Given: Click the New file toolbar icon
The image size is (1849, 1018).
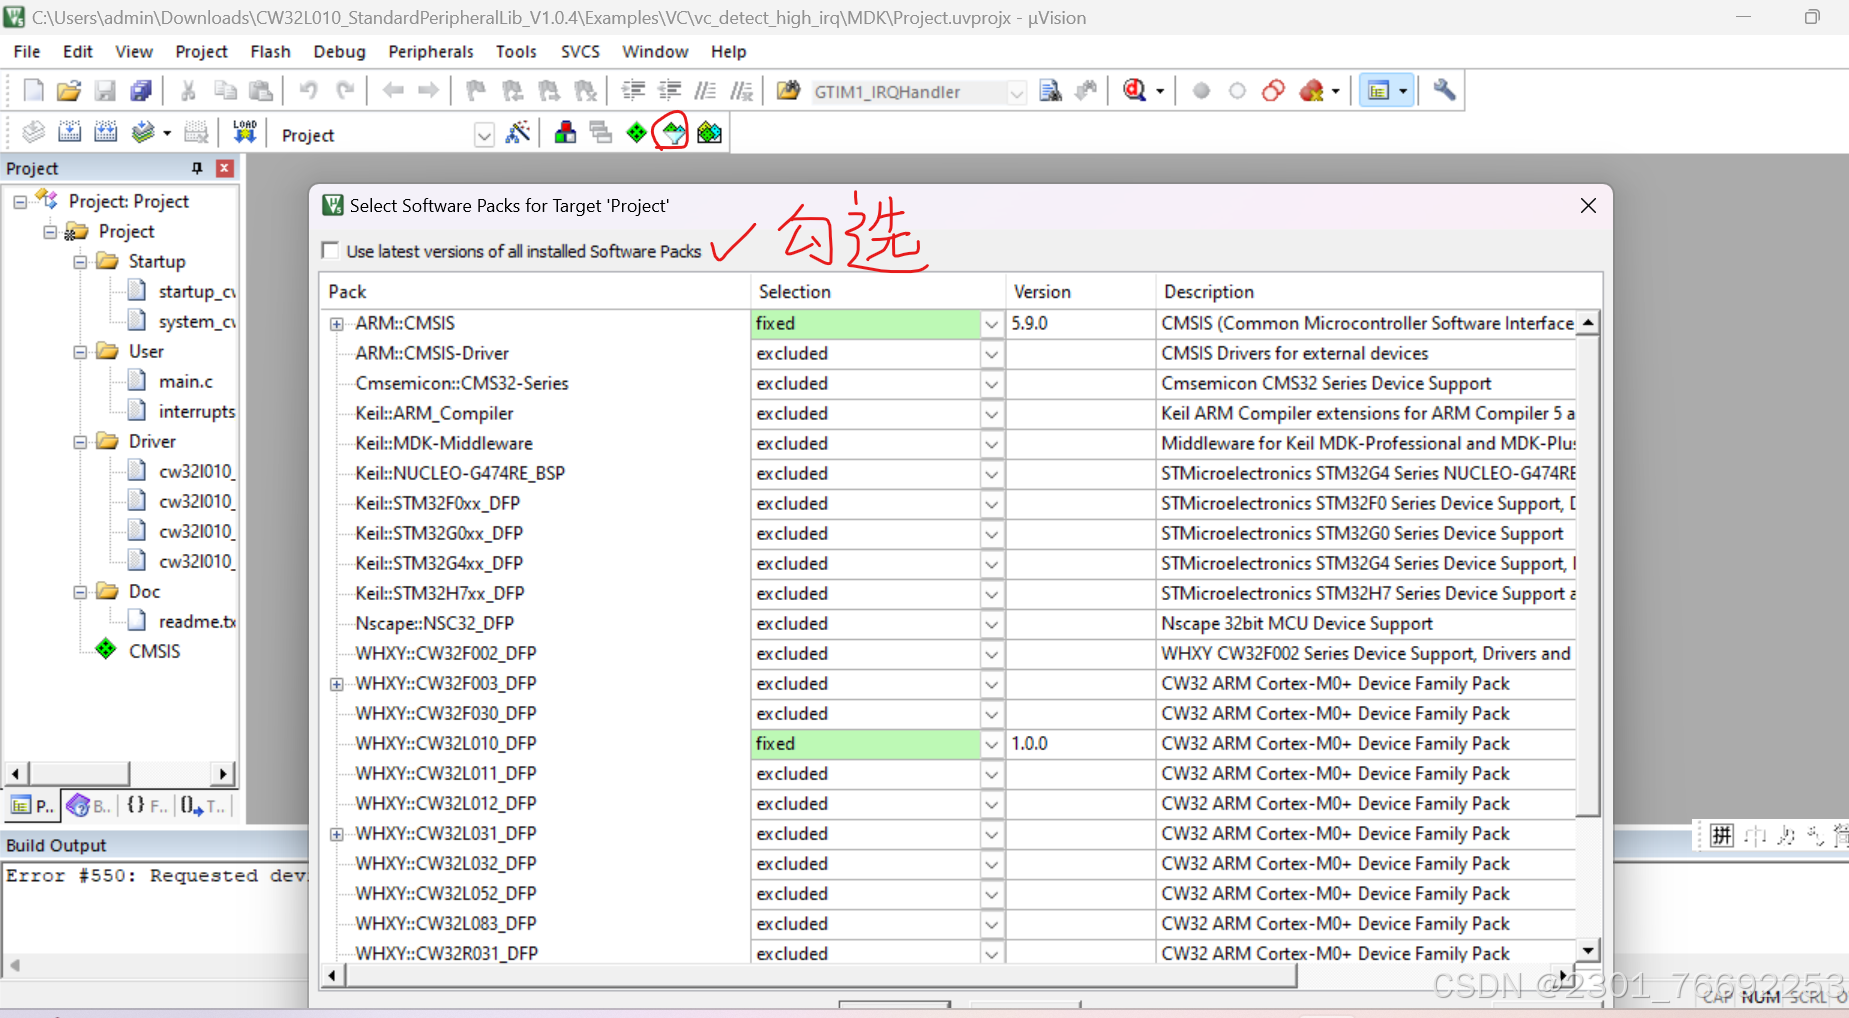Looking at the screenshot, I should pos(33,91).
